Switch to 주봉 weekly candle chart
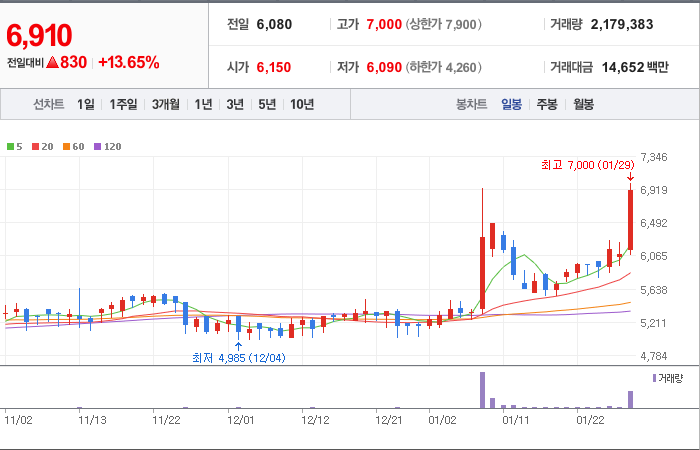The height and width of the screenshot is (450, 700). click(x=547, y=104)
